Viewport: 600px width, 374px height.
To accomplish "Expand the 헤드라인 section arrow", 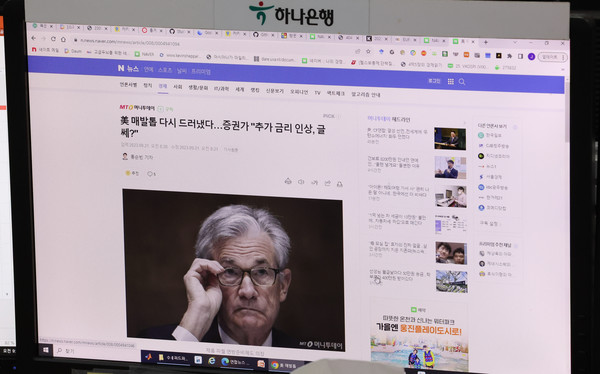I will [x=465, y=123].
